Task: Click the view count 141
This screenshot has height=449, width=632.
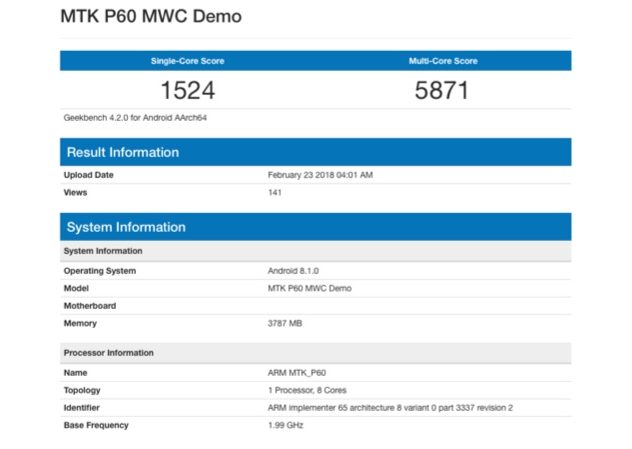Action: point(275,192)
